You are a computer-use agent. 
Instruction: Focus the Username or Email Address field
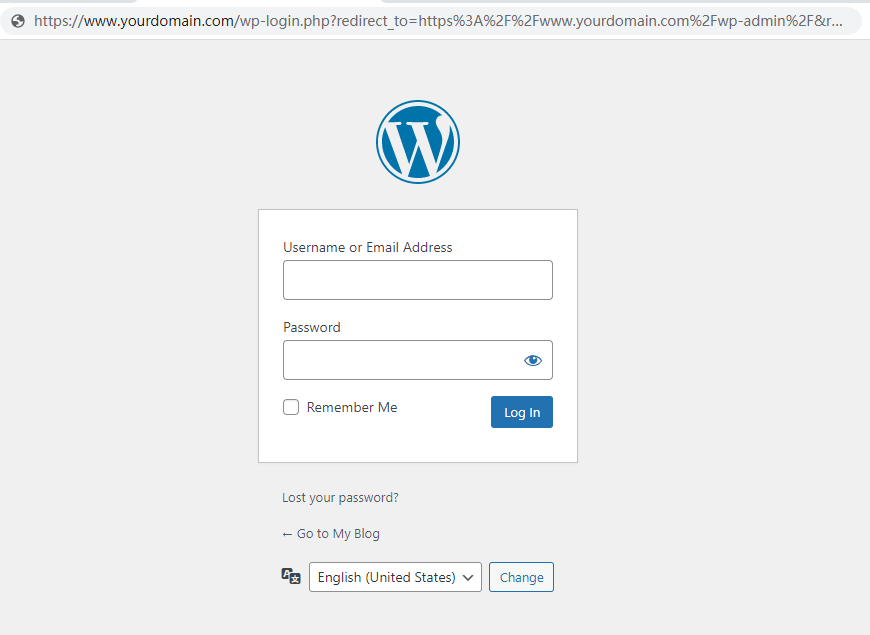[417, 280]
